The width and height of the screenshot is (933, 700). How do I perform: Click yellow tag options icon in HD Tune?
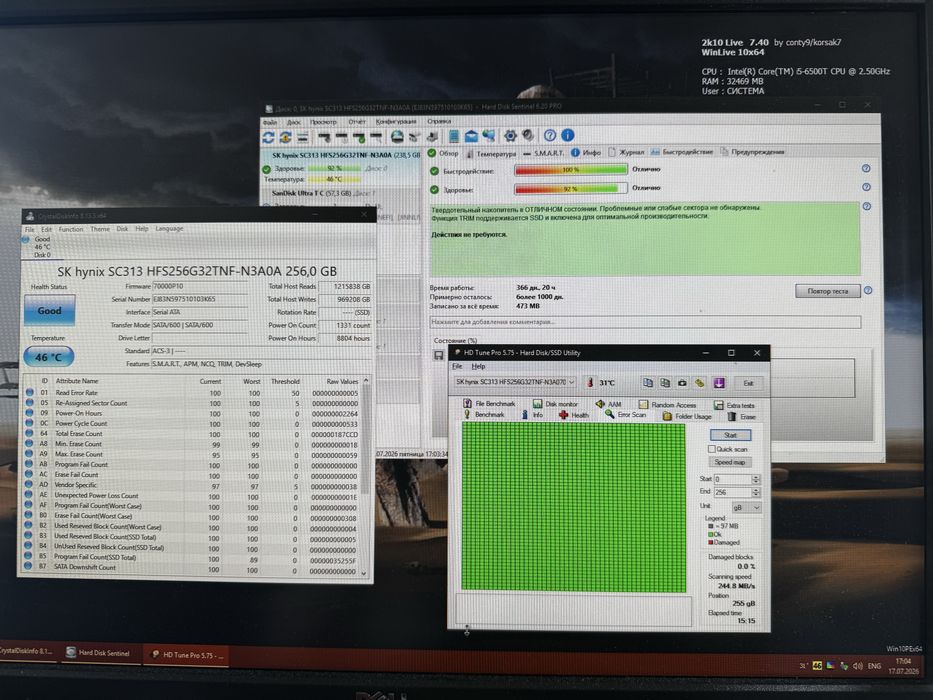click(700, 383)
